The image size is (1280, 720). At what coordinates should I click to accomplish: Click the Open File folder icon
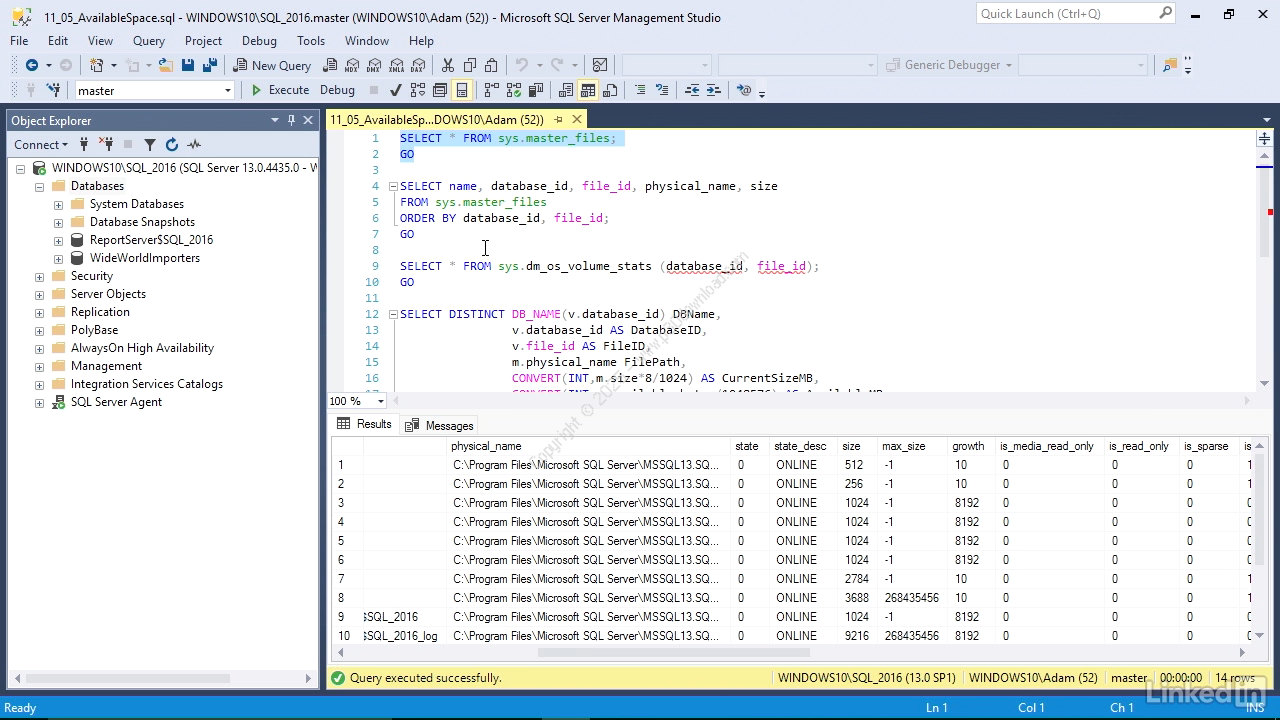[165, 65]
